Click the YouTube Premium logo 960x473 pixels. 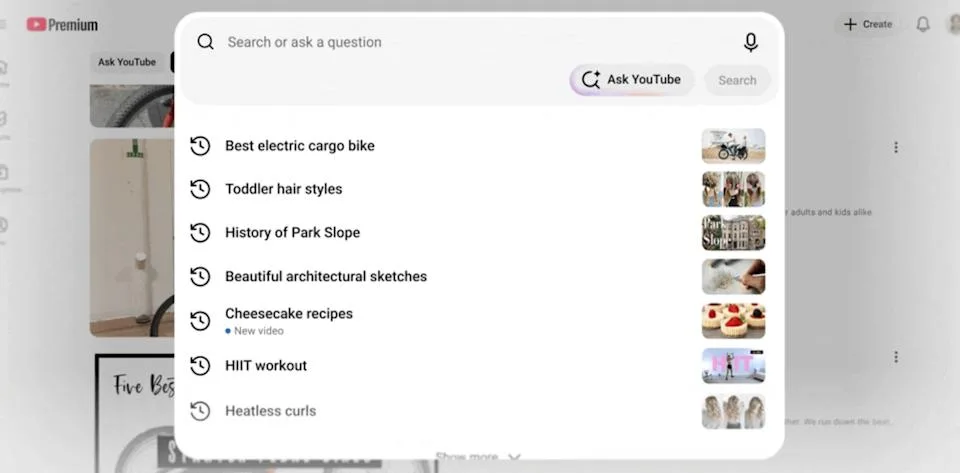pos(62,24)
